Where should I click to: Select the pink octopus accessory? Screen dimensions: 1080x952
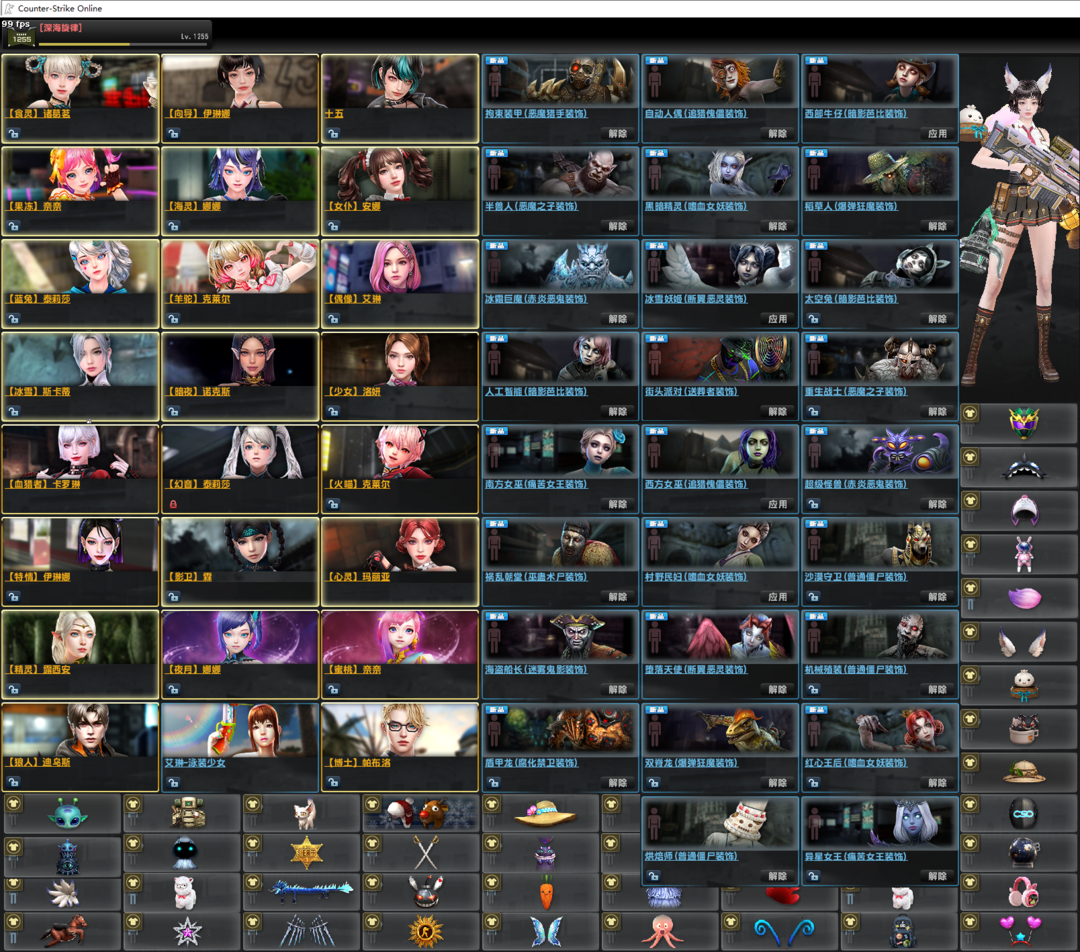pos(663,931)
